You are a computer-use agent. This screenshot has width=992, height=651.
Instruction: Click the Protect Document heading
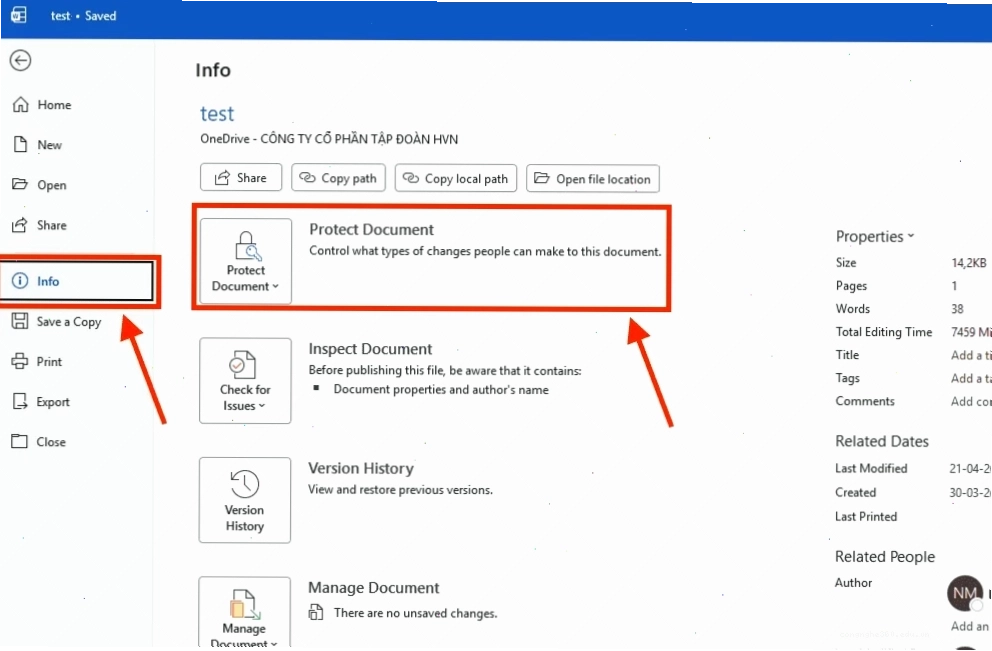click(x=371, y=230)
